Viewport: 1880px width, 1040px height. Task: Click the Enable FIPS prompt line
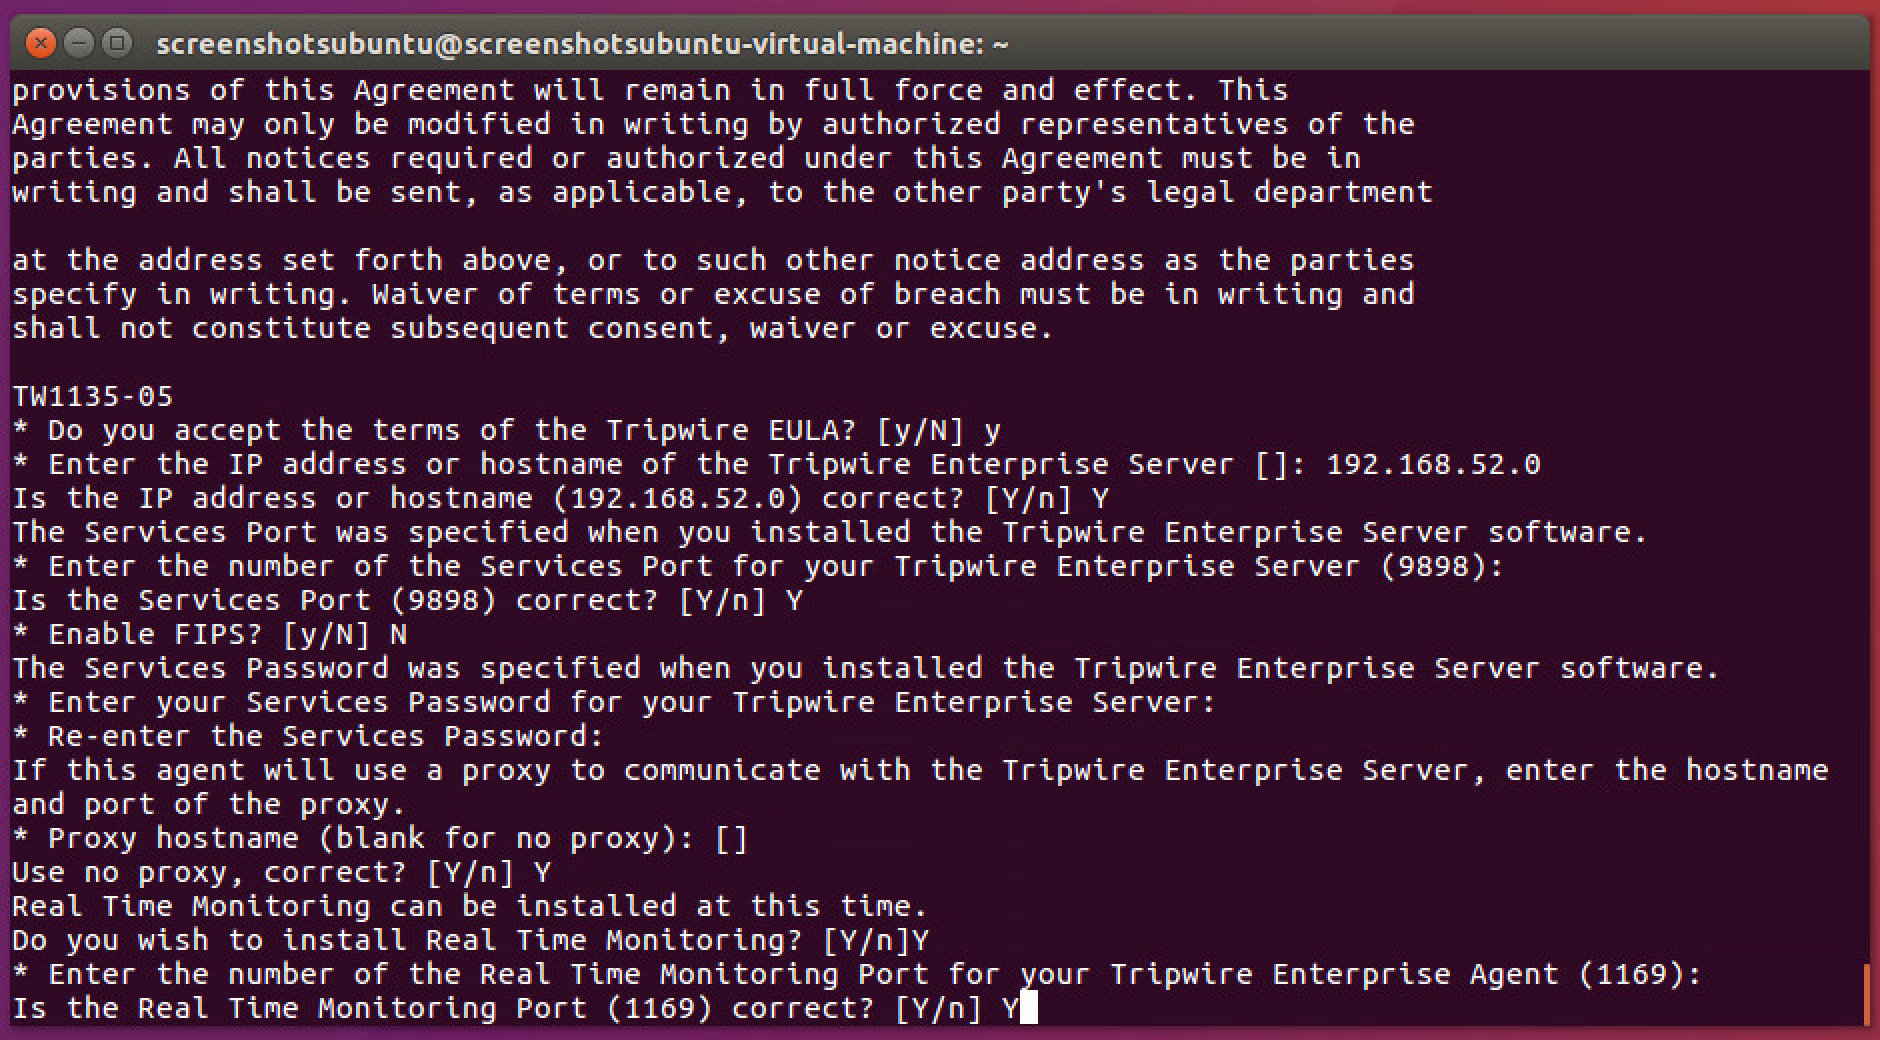click(209, 634)
